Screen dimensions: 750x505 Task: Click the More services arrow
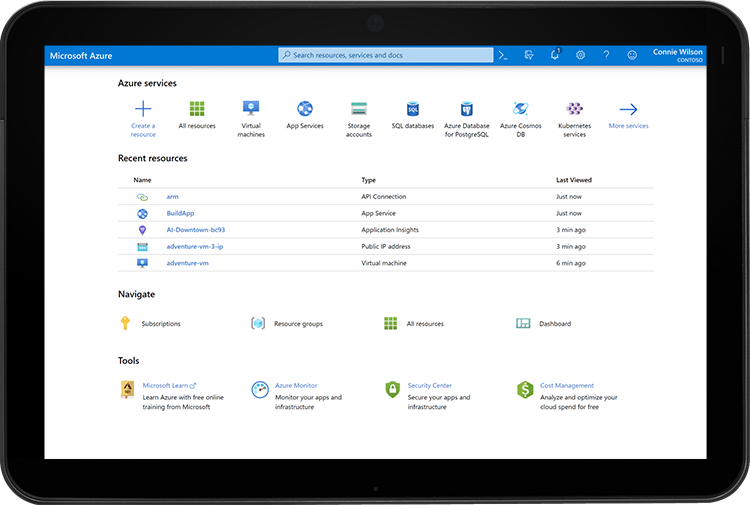(x=629, y=110)
